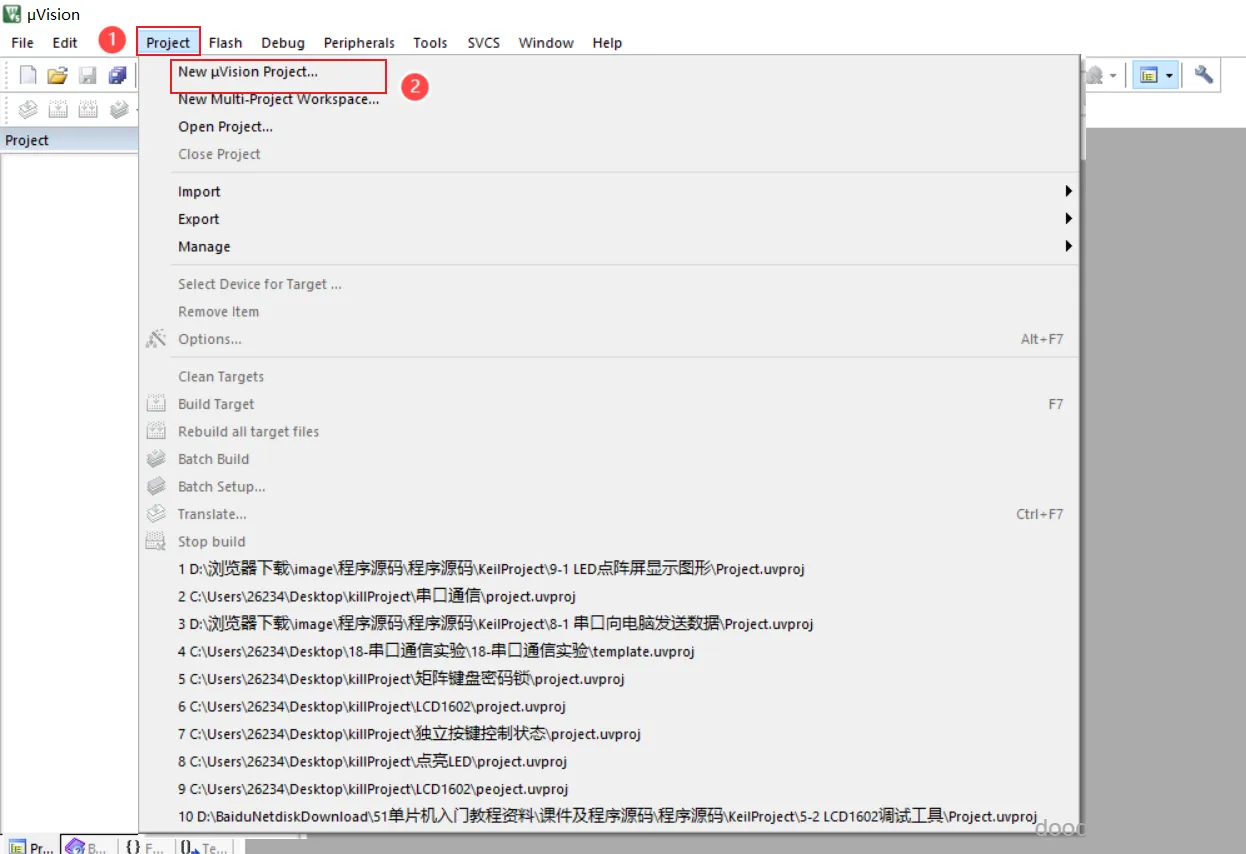Click the window layout view icon
The width and height of the screenshot is (1246, 854).
click(1149, 75)
